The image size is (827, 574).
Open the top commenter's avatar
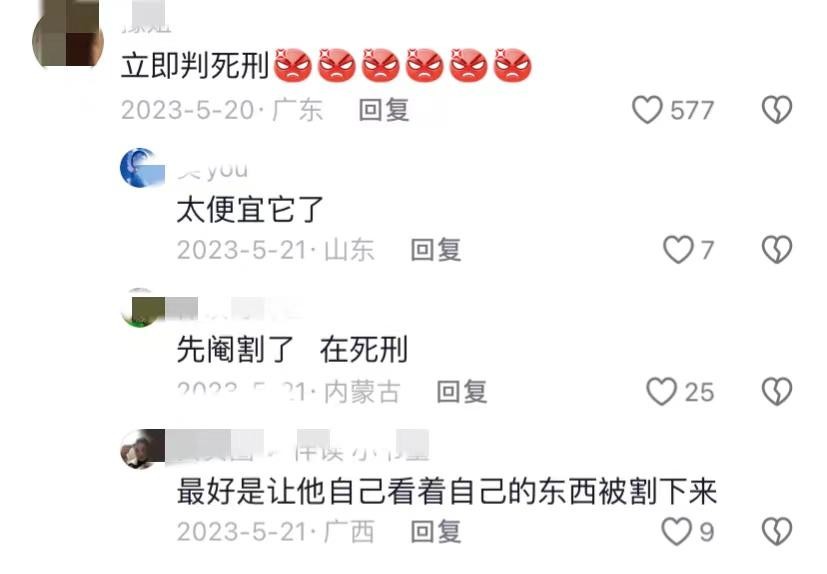click(68, 38)
